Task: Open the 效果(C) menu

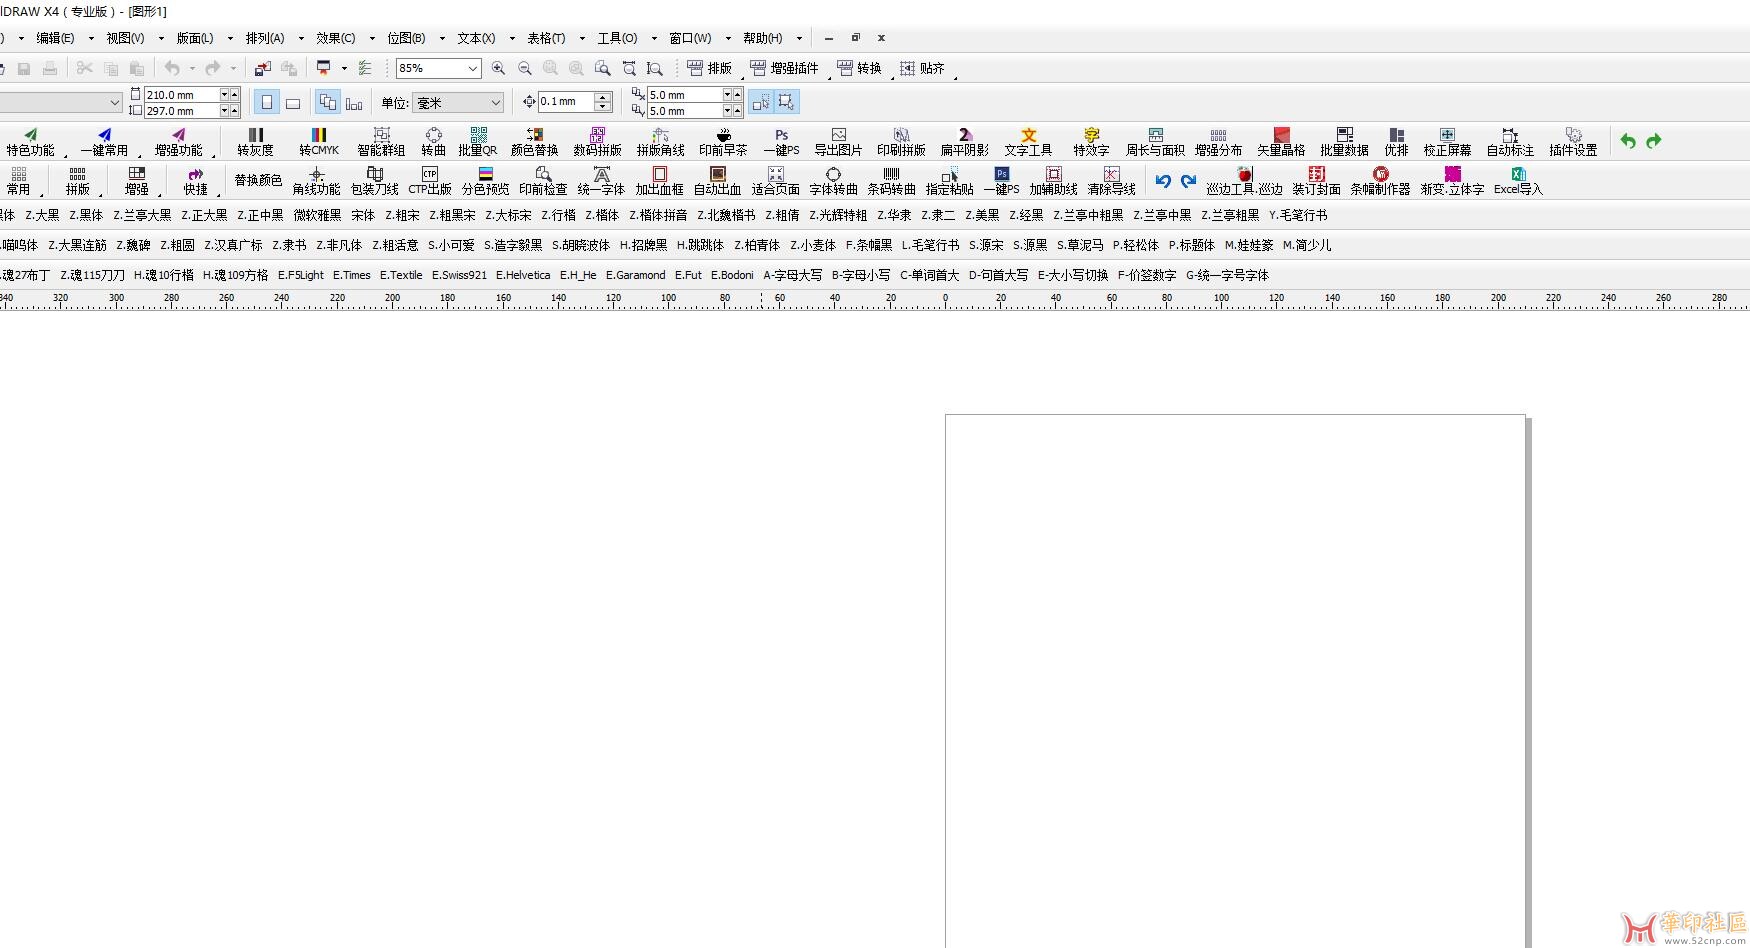Action: [335, 38]
